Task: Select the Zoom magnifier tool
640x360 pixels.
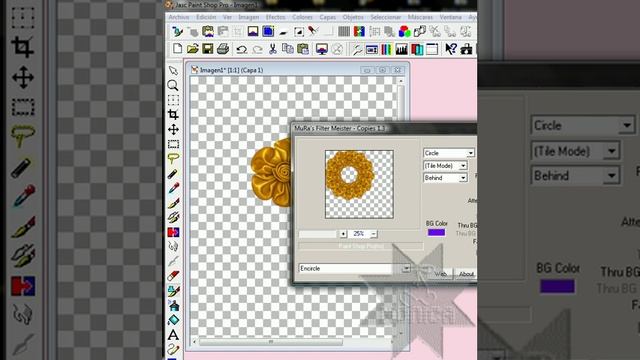Action: (x=173, y=85)
